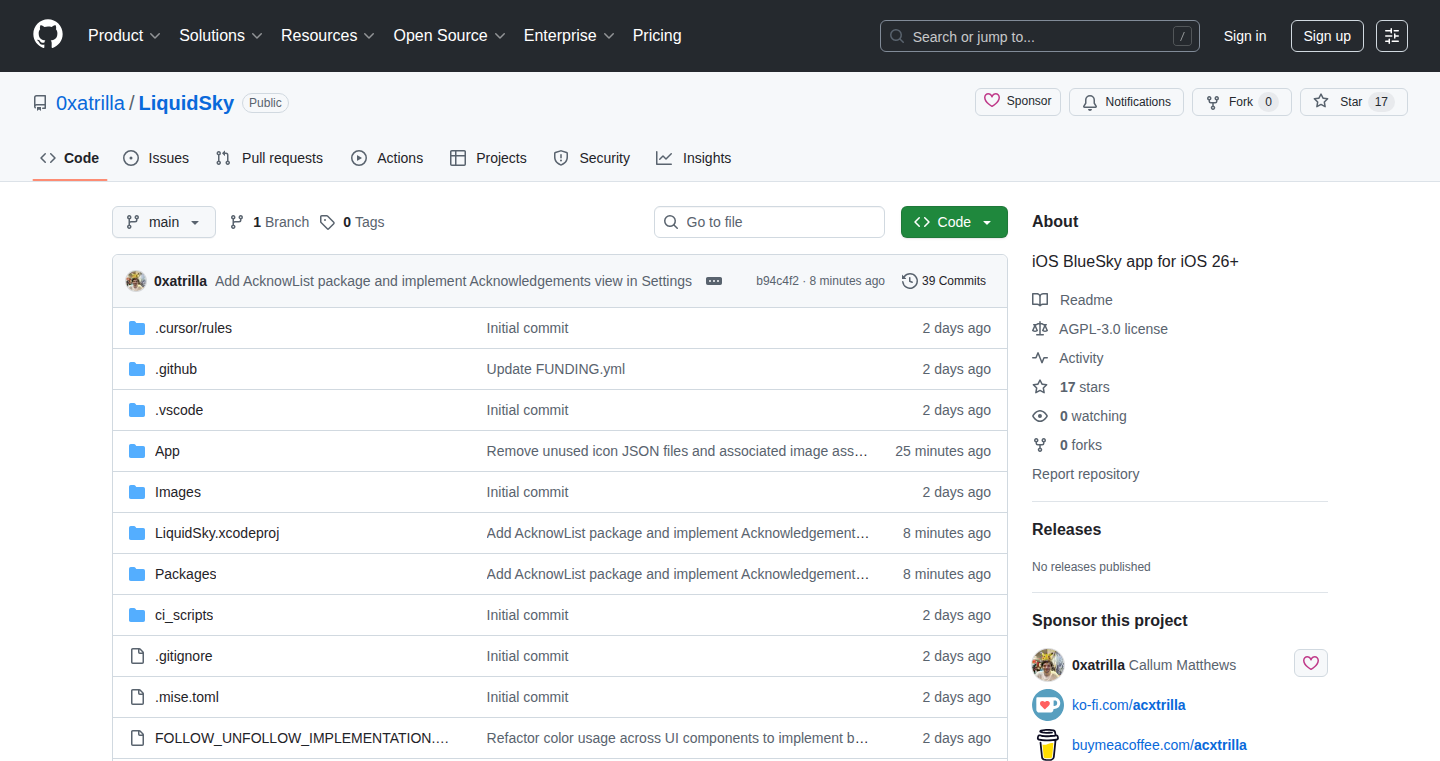
Task: Click the Sign in link
Action: [x=1245, y=36]
